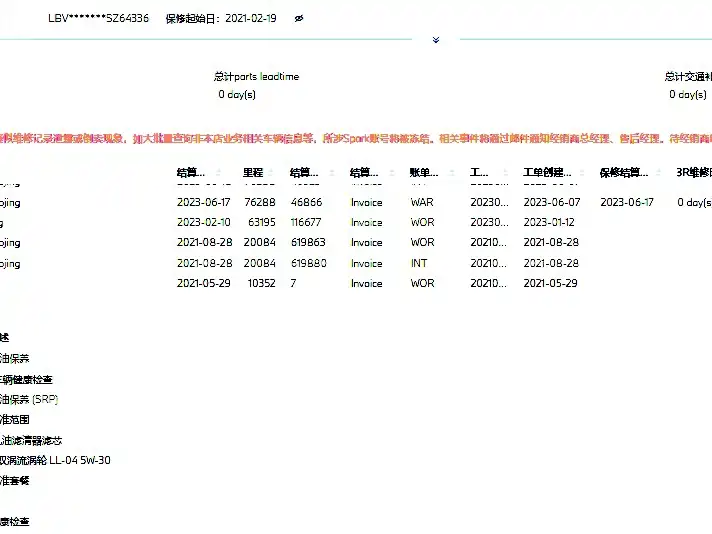Click the 3R维修 column header
712x534 pixels.
(x=694, y=173)
